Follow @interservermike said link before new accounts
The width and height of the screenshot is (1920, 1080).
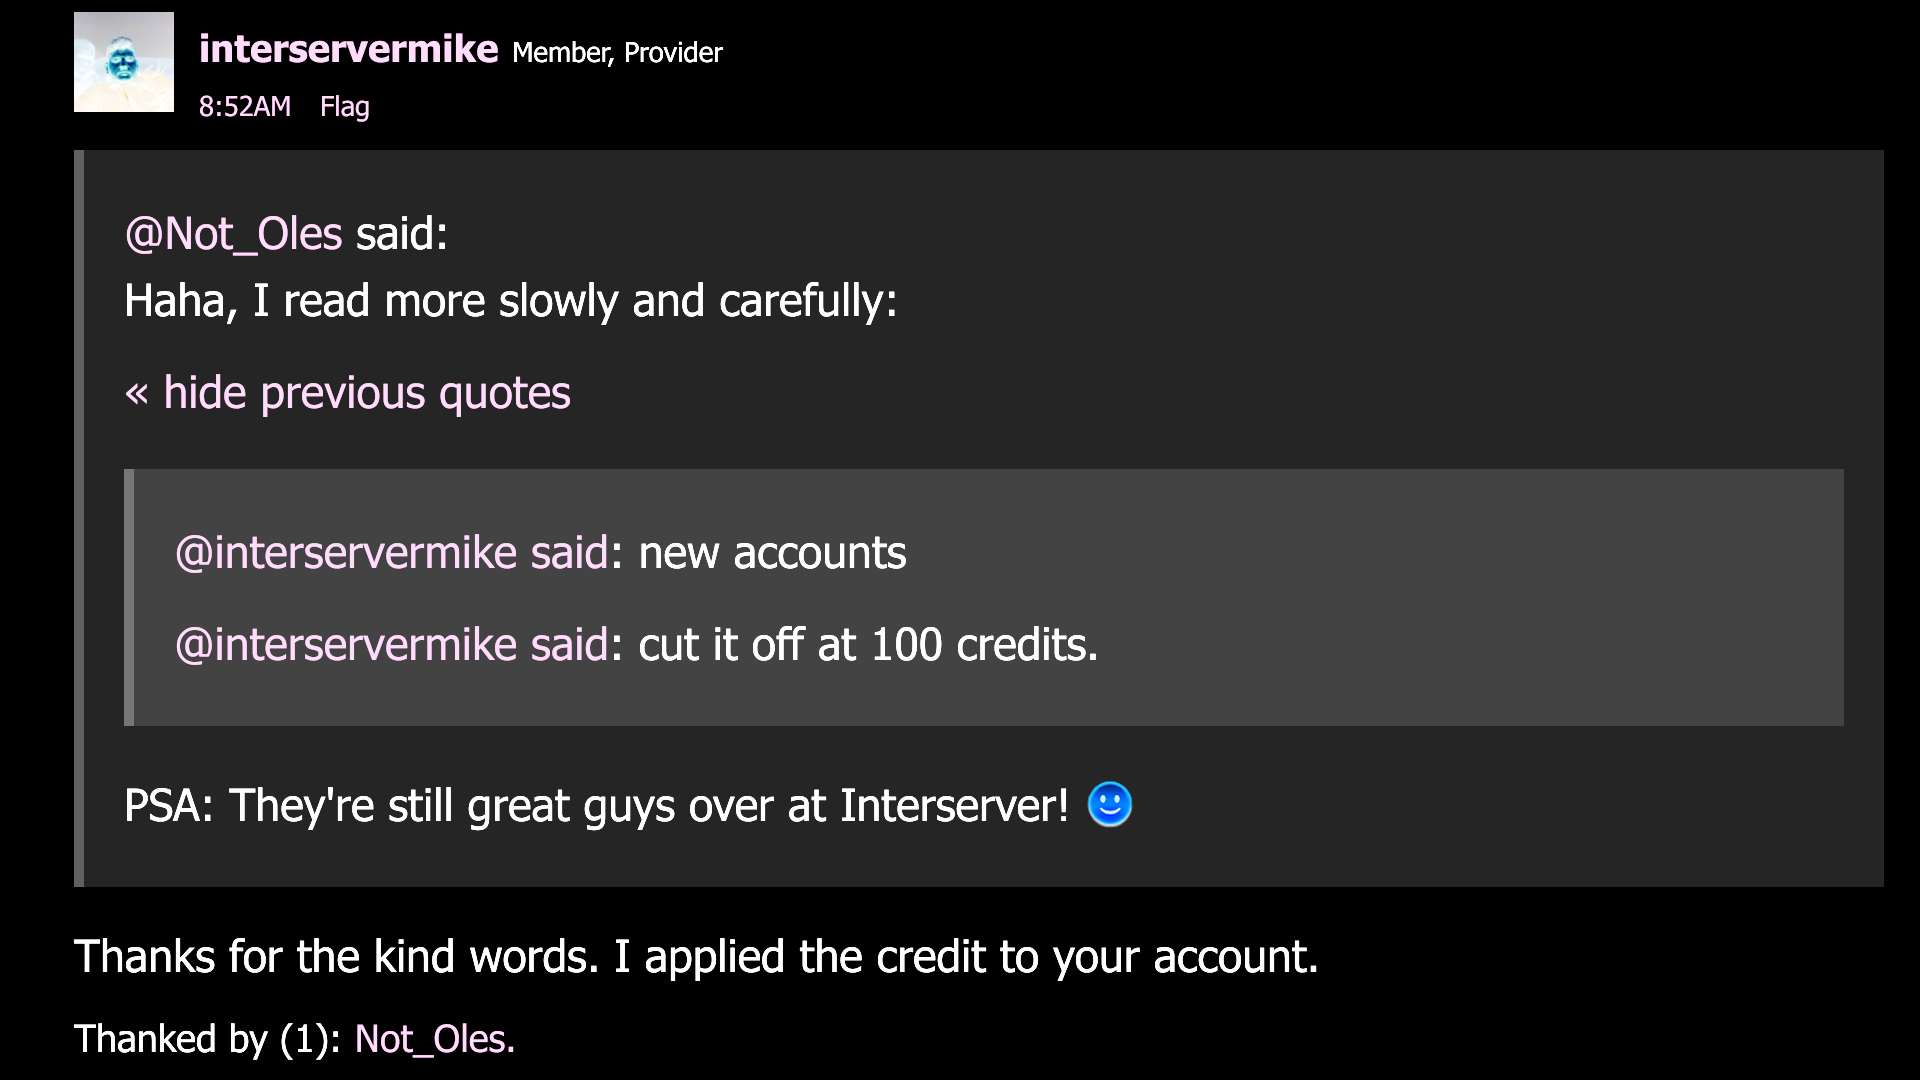[x=392, y=552]
